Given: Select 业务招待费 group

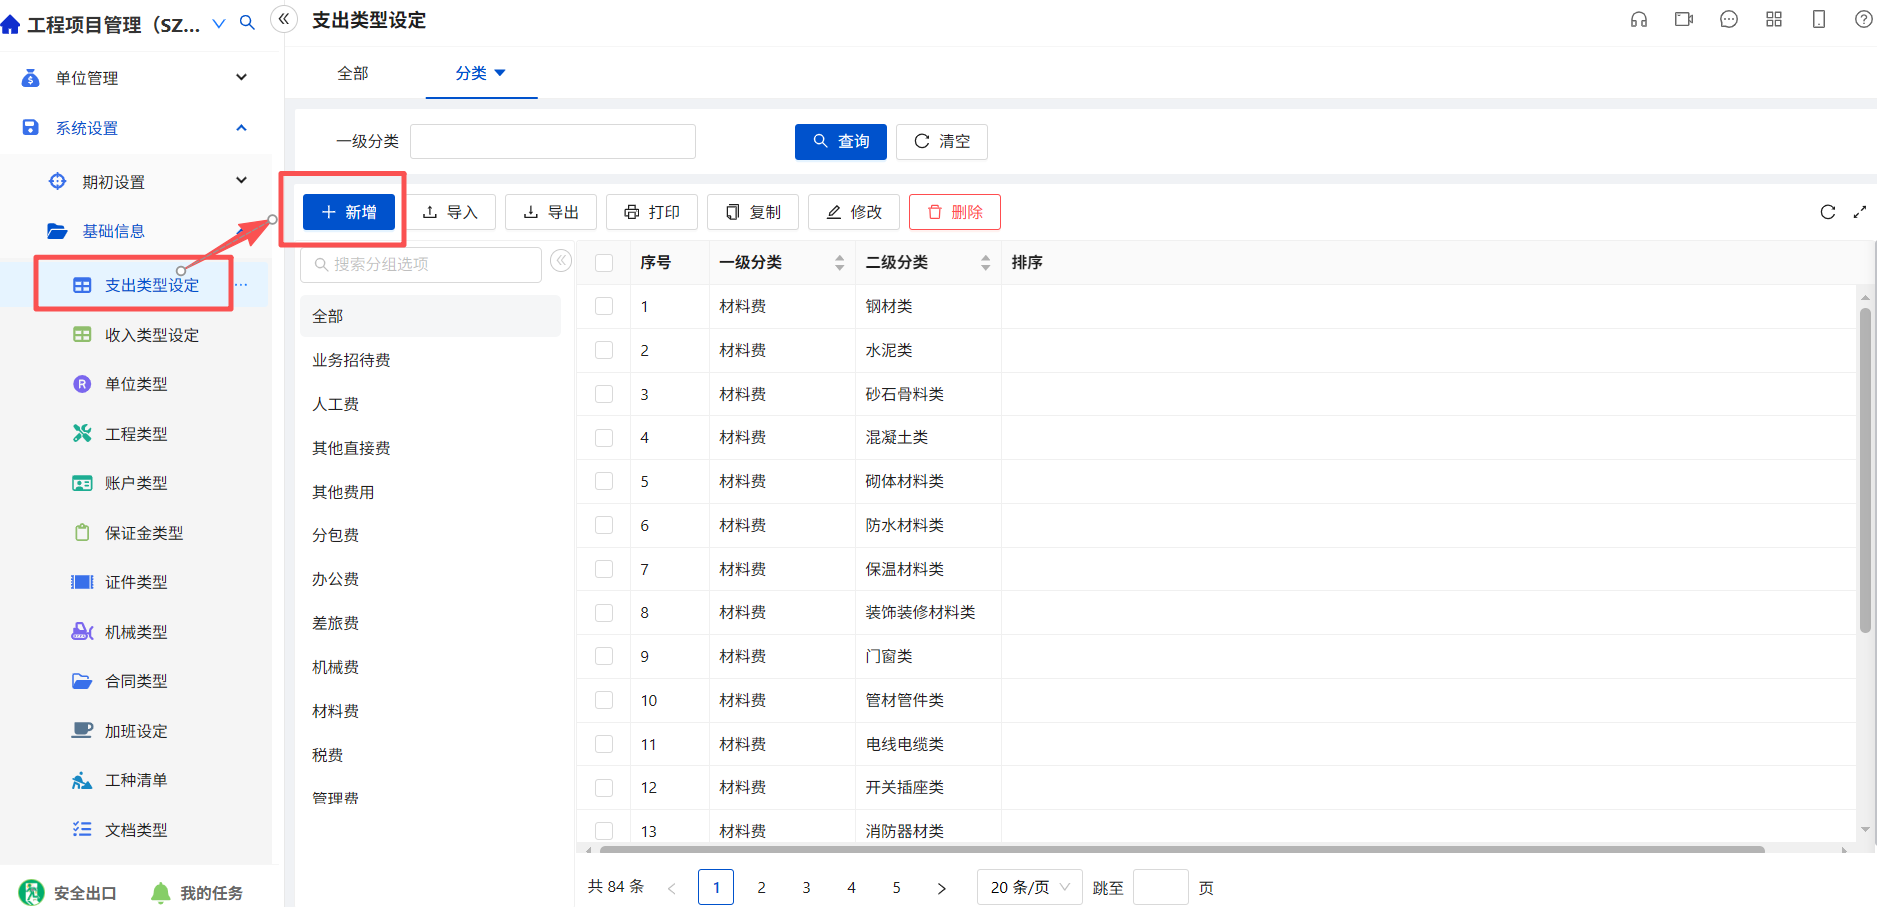Looking at the screenshot, I should tap(430, 360).
